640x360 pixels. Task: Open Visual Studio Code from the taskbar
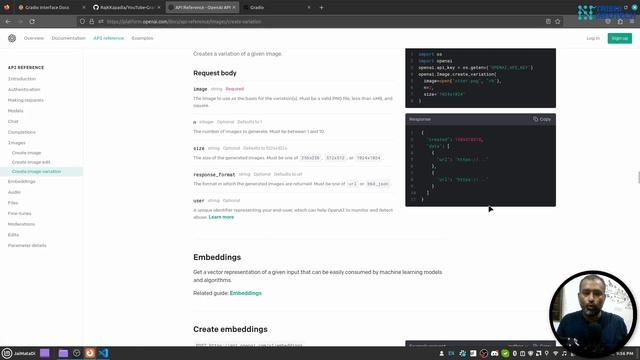[x=103, y=353]
